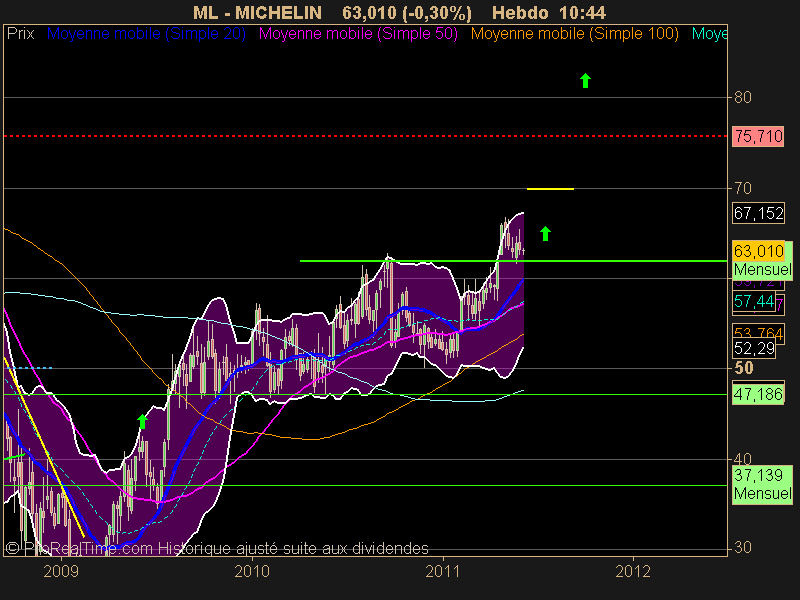Select the green 37,139 level label

coord(758,476)
